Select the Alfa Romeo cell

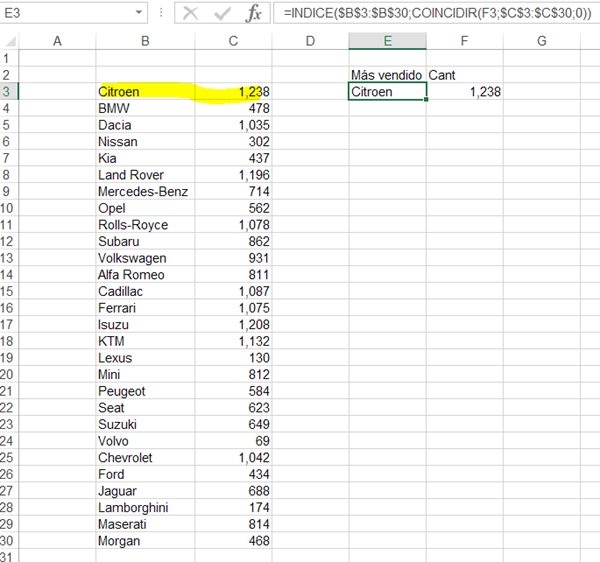[145, 275]
